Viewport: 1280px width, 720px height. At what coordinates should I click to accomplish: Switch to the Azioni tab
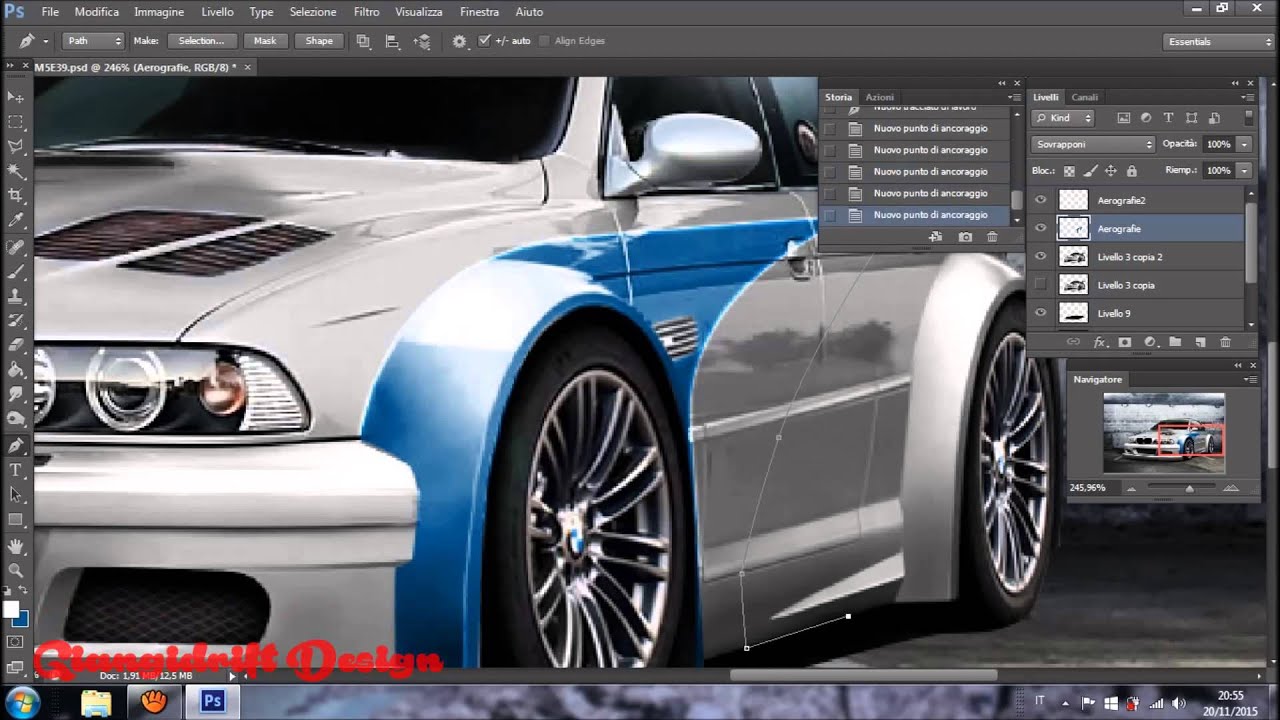point(880,97)
